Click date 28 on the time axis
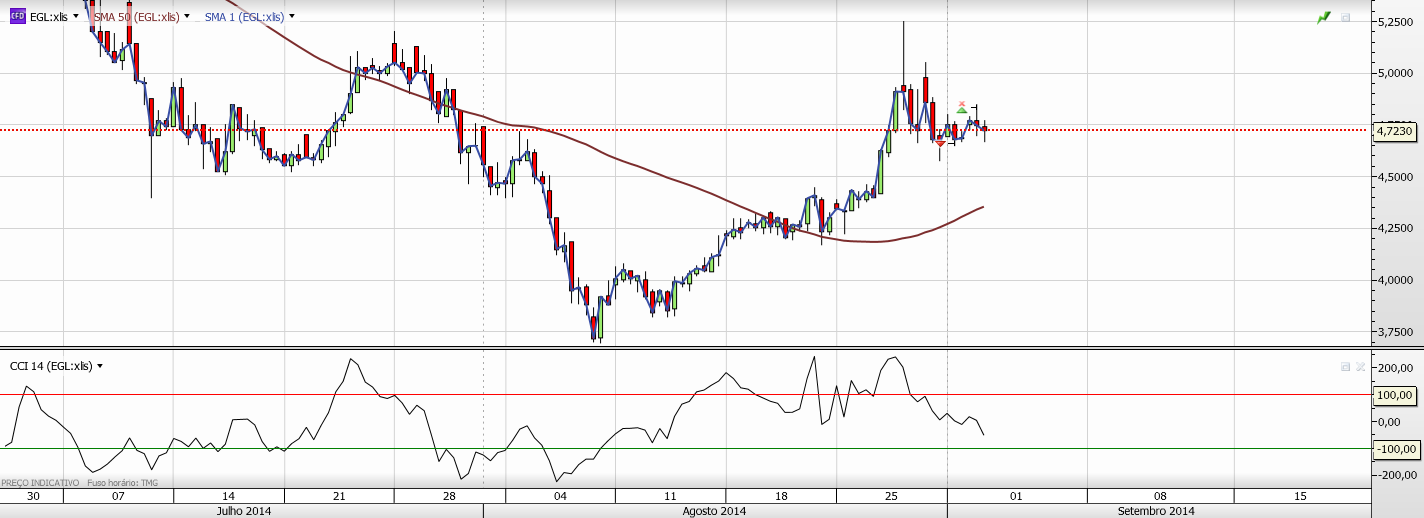 [x=449, y=496]
